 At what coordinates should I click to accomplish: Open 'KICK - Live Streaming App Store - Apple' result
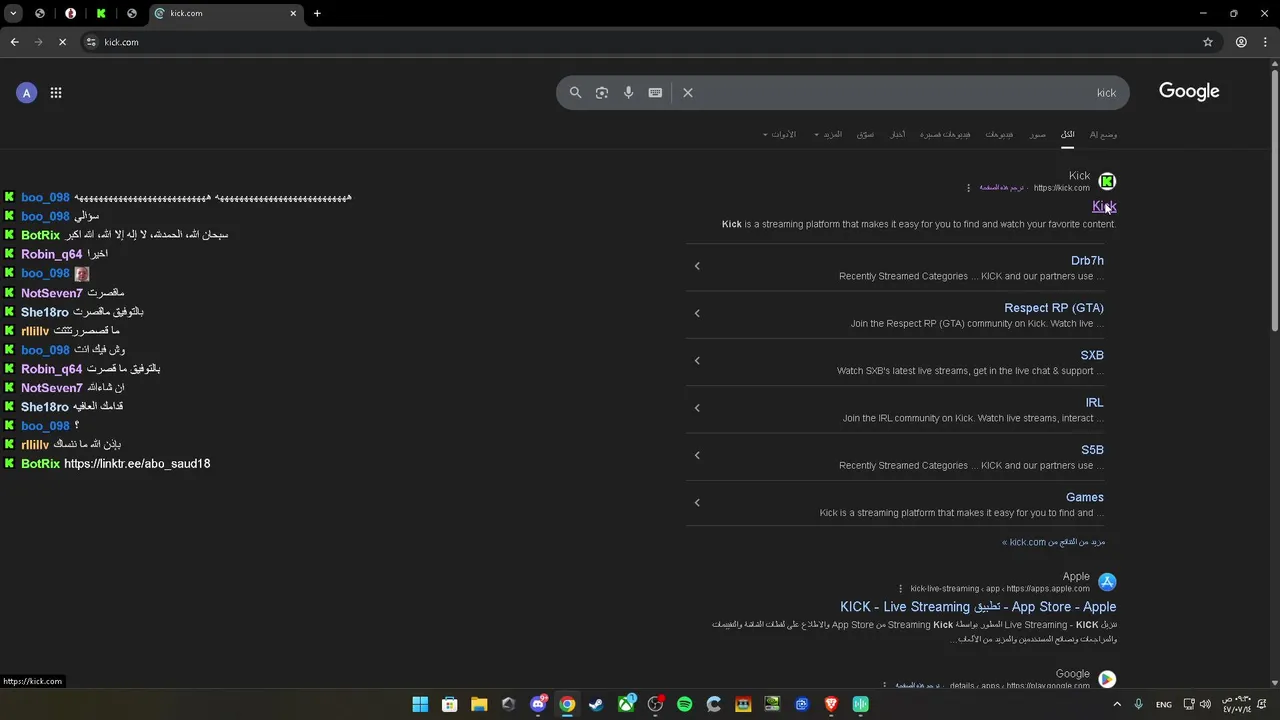pos(978,607)
